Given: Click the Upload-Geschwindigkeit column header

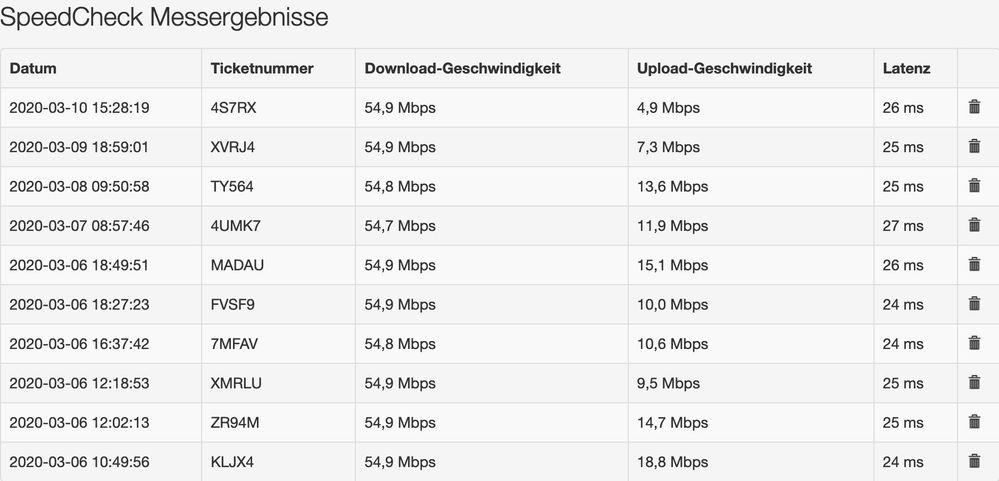Looking at the screenshot, I should click(x=724, y=69).
